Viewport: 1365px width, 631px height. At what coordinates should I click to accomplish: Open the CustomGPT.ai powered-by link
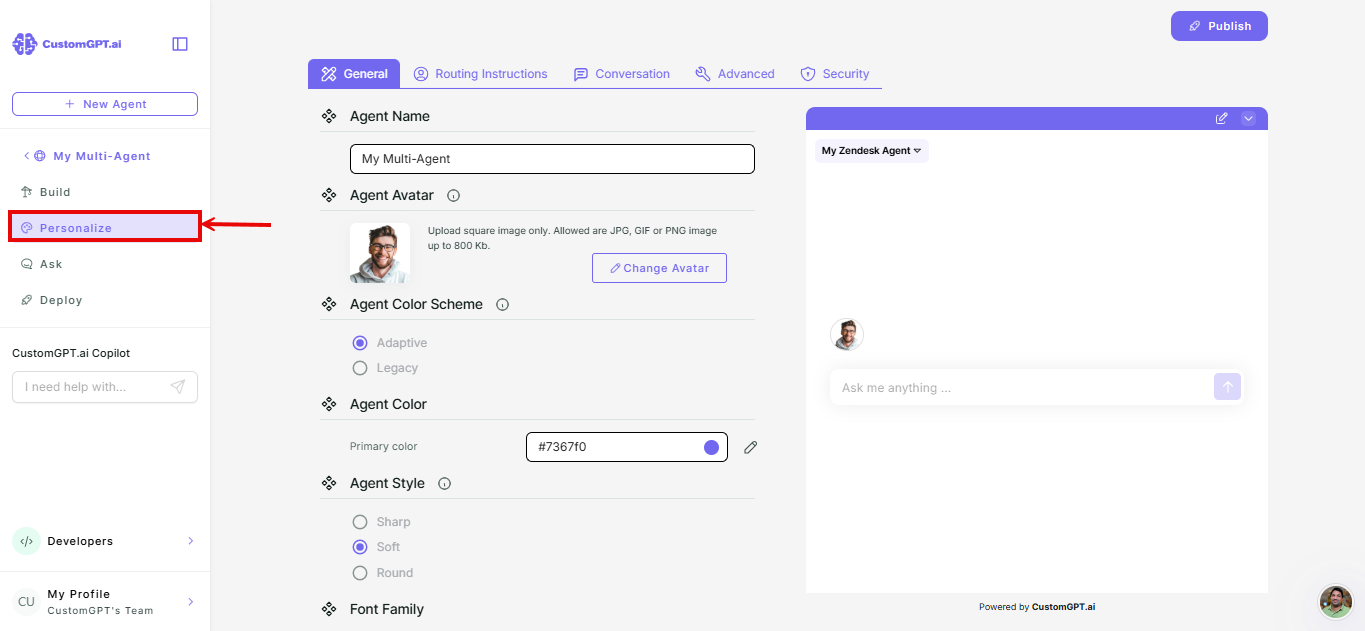[x=1063, y=607]
